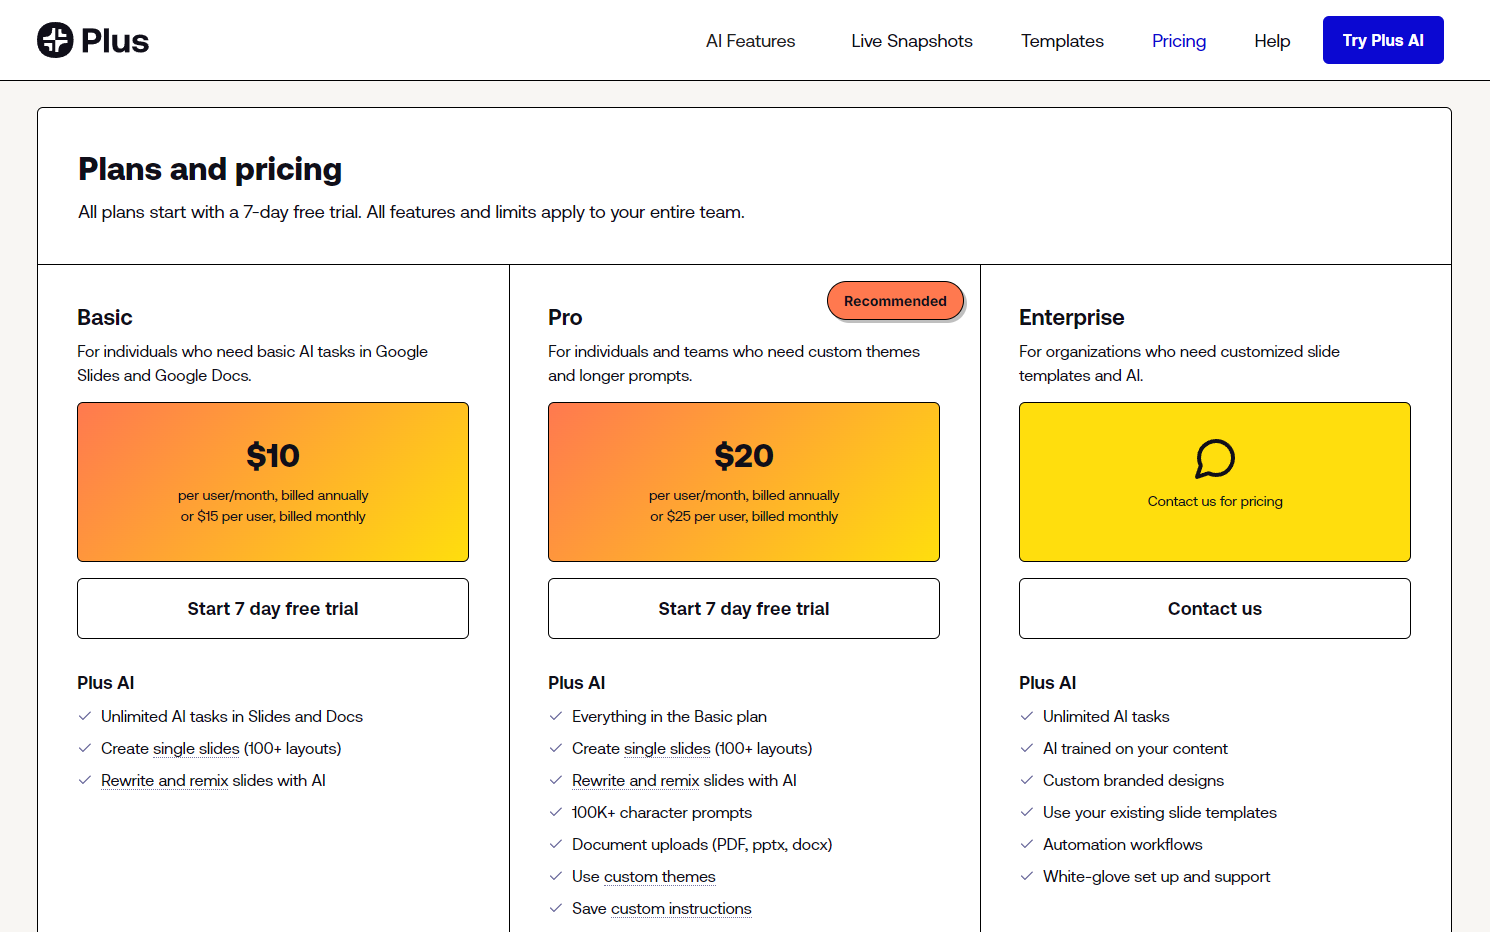
Task: Click 'Everything in the Basic plan' text
Action: tap(669, 716)
